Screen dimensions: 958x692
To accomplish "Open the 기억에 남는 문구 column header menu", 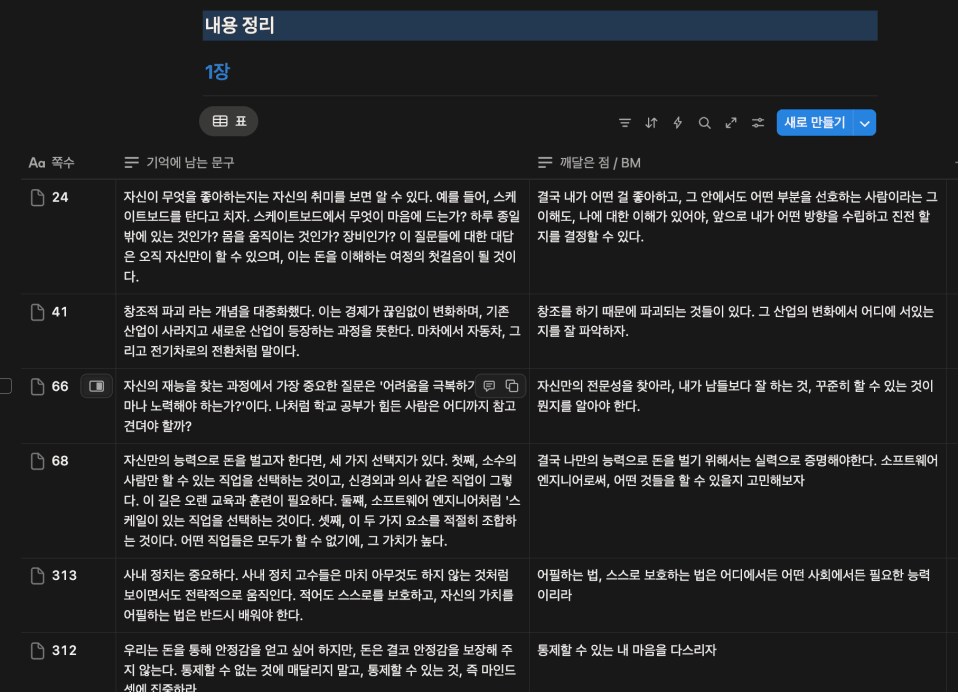I will (x=190, y=162).
